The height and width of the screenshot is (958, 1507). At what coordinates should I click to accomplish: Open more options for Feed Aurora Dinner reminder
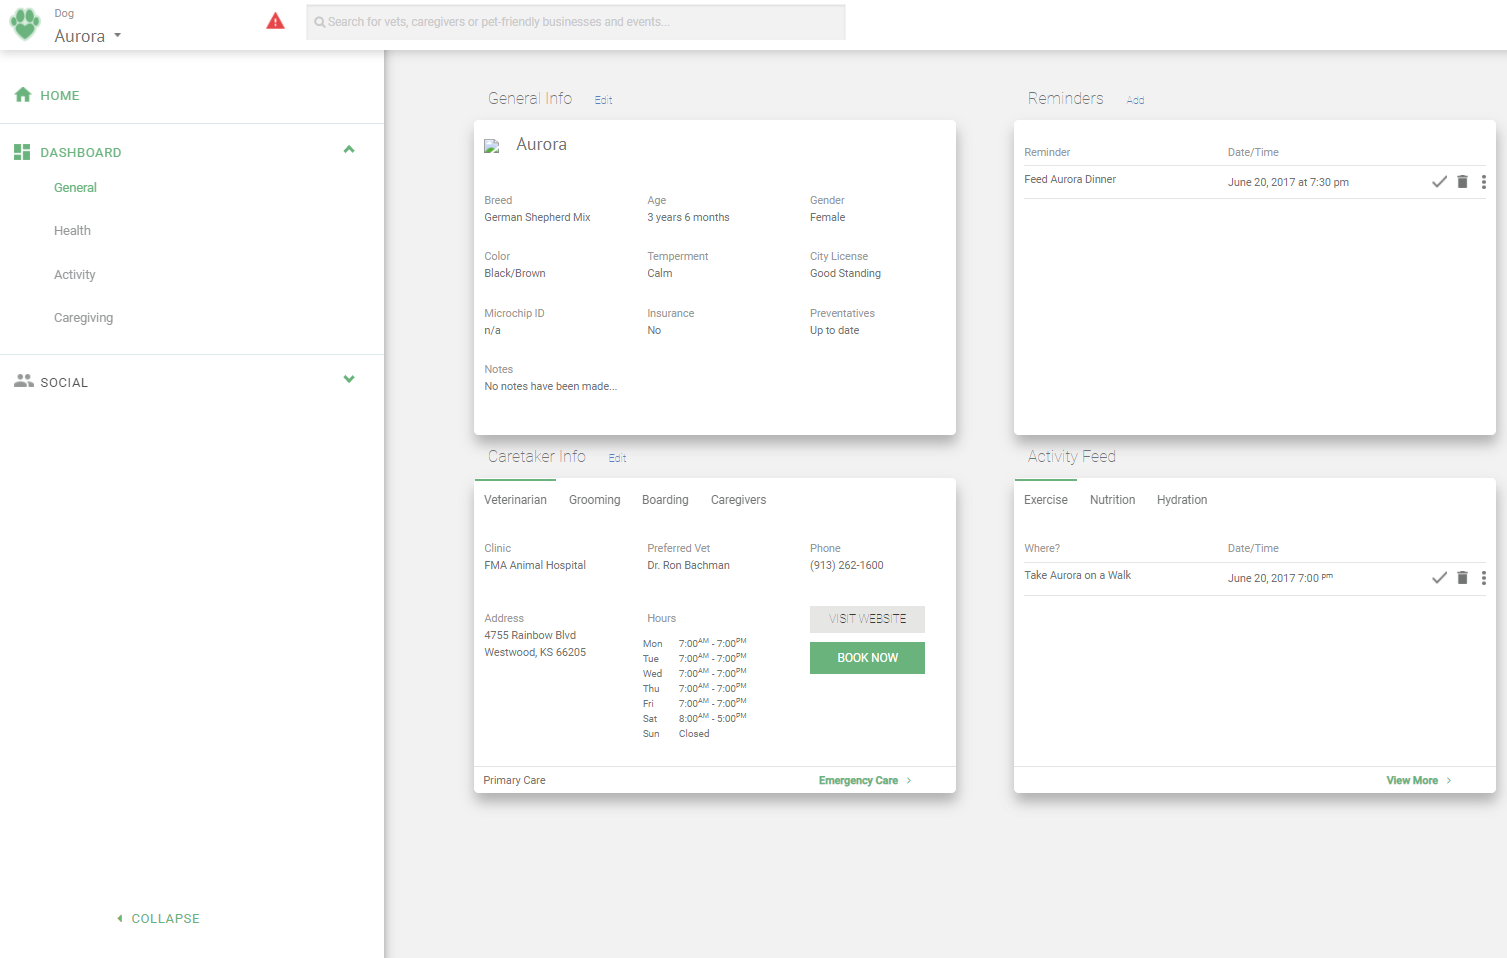pos(1483,182)
